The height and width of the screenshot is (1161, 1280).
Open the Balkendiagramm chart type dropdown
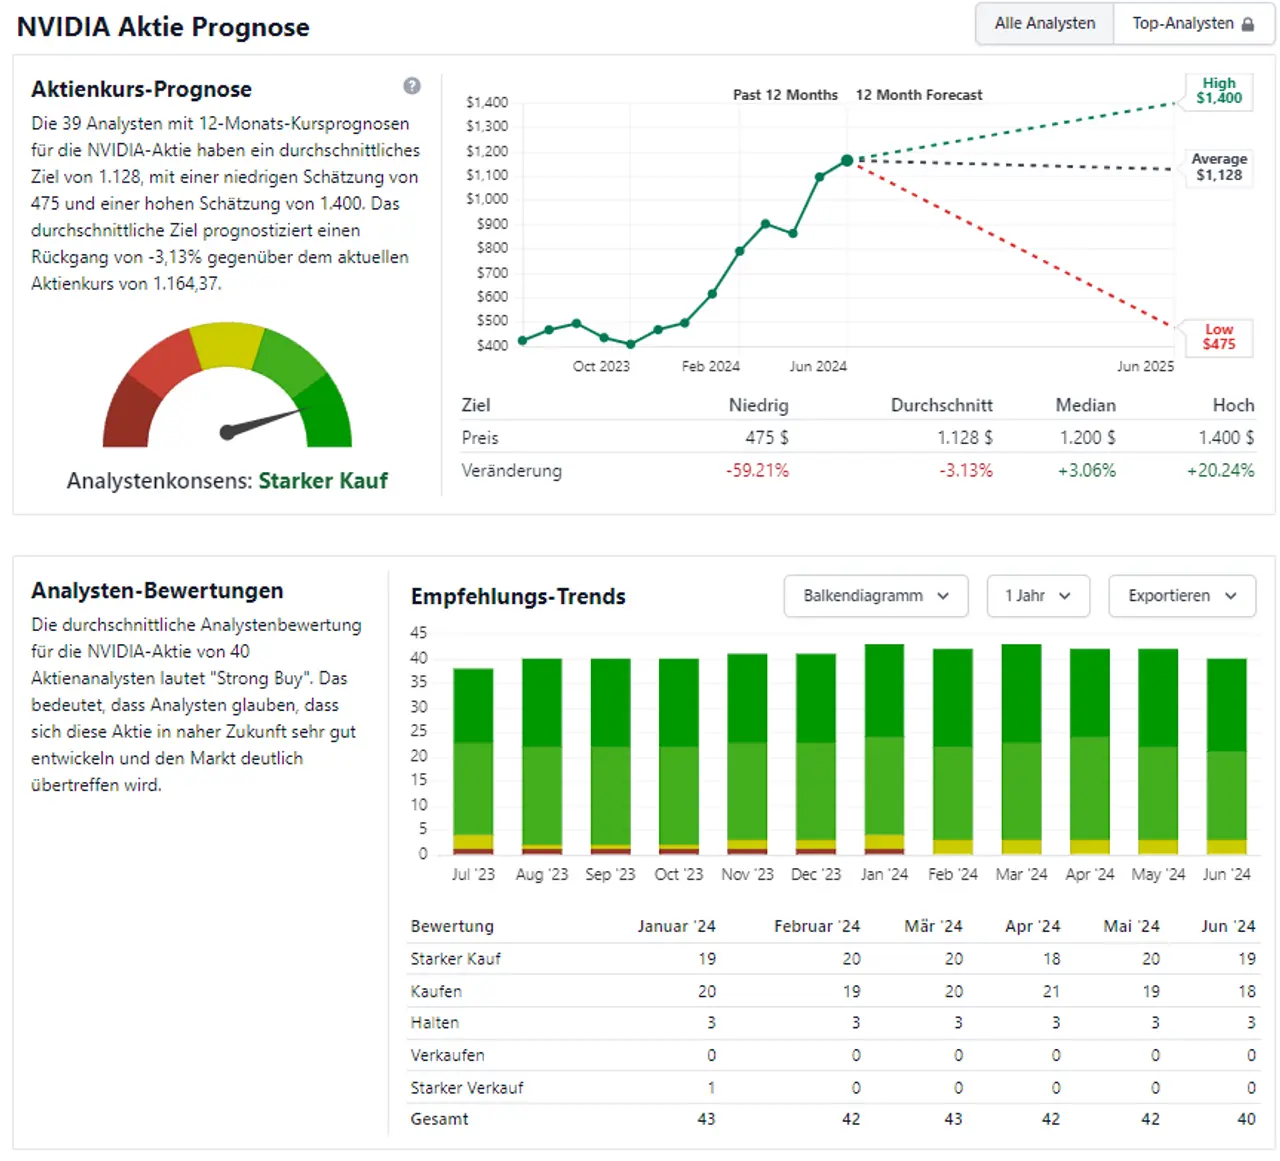875,596
